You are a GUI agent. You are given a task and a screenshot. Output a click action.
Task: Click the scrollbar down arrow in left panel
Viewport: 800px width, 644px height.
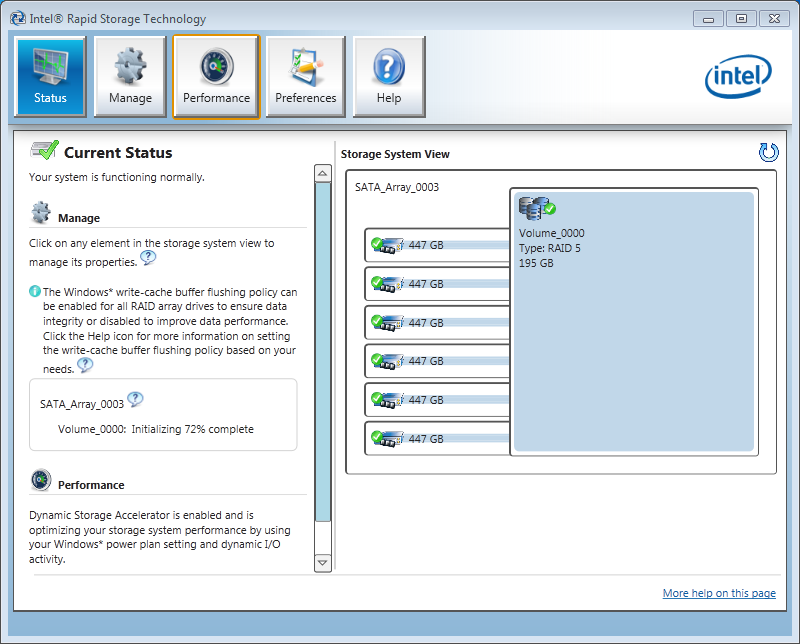322,562
